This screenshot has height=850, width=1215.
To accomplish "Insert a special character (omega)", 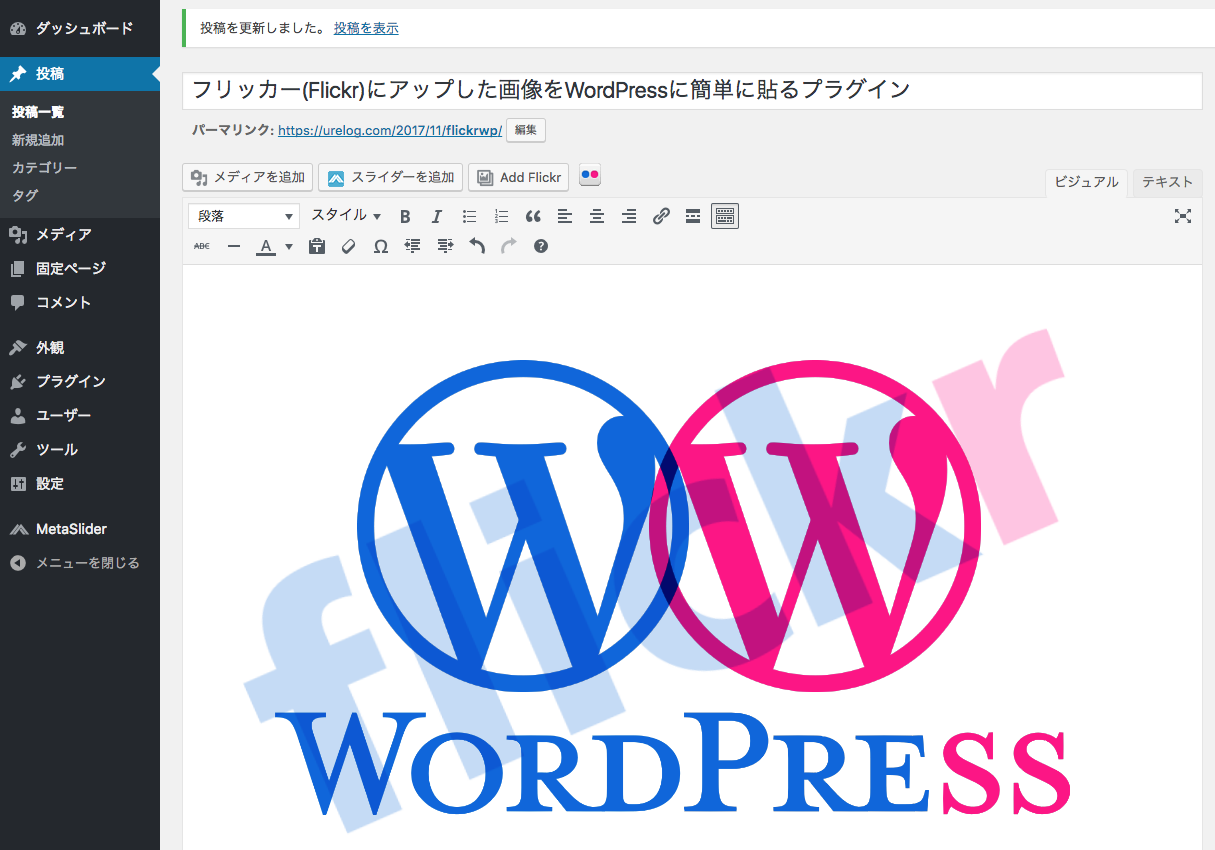I will coord(381,246).
